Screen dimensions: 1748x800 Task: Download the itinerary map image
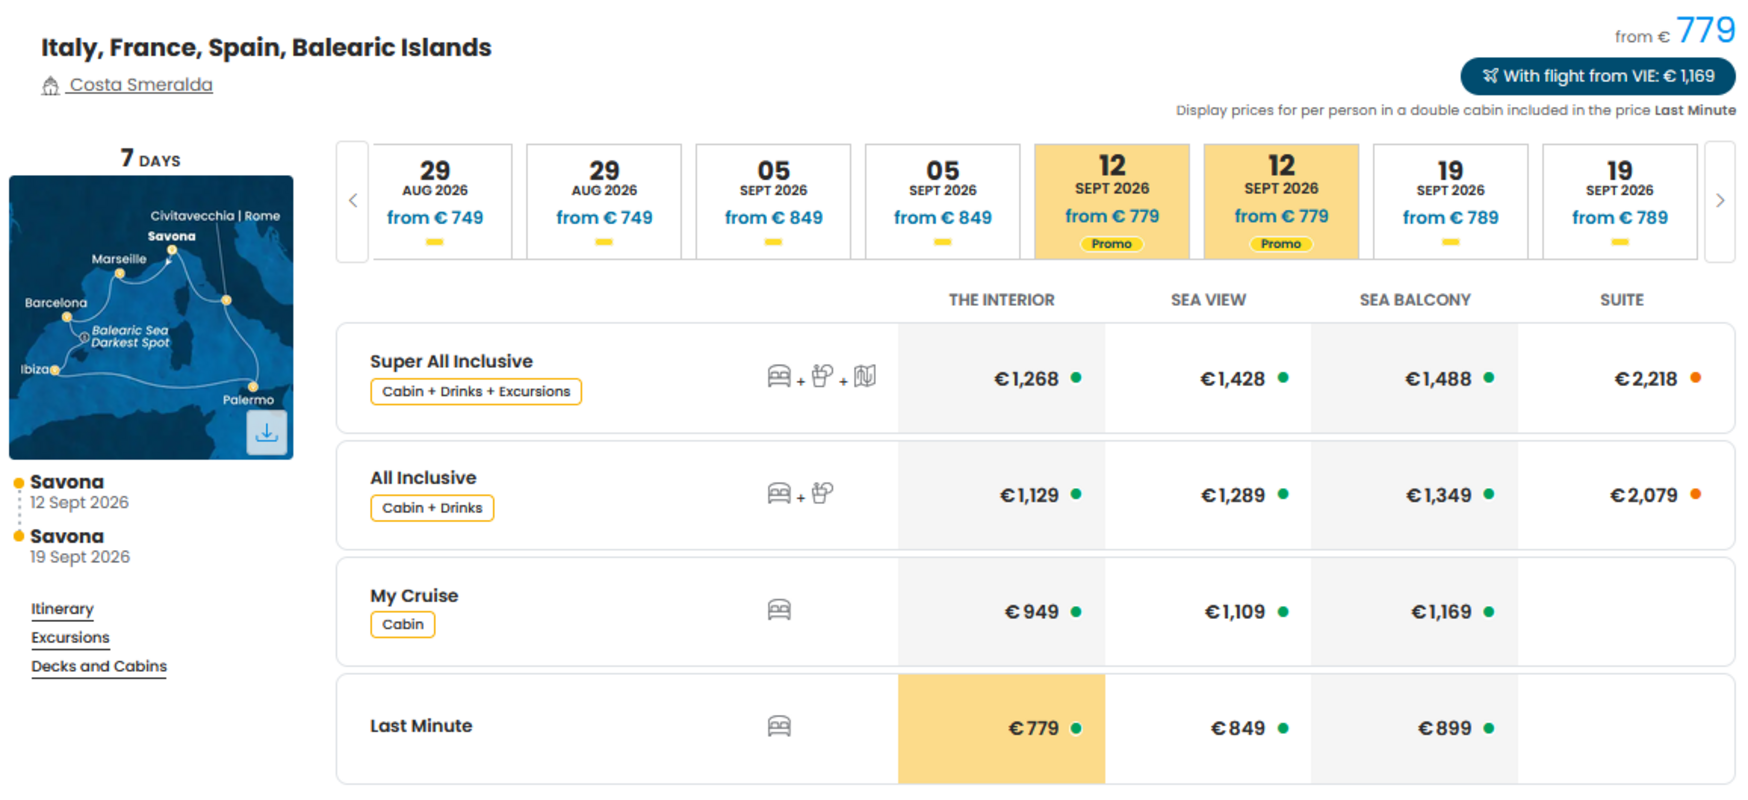[266, 433]
